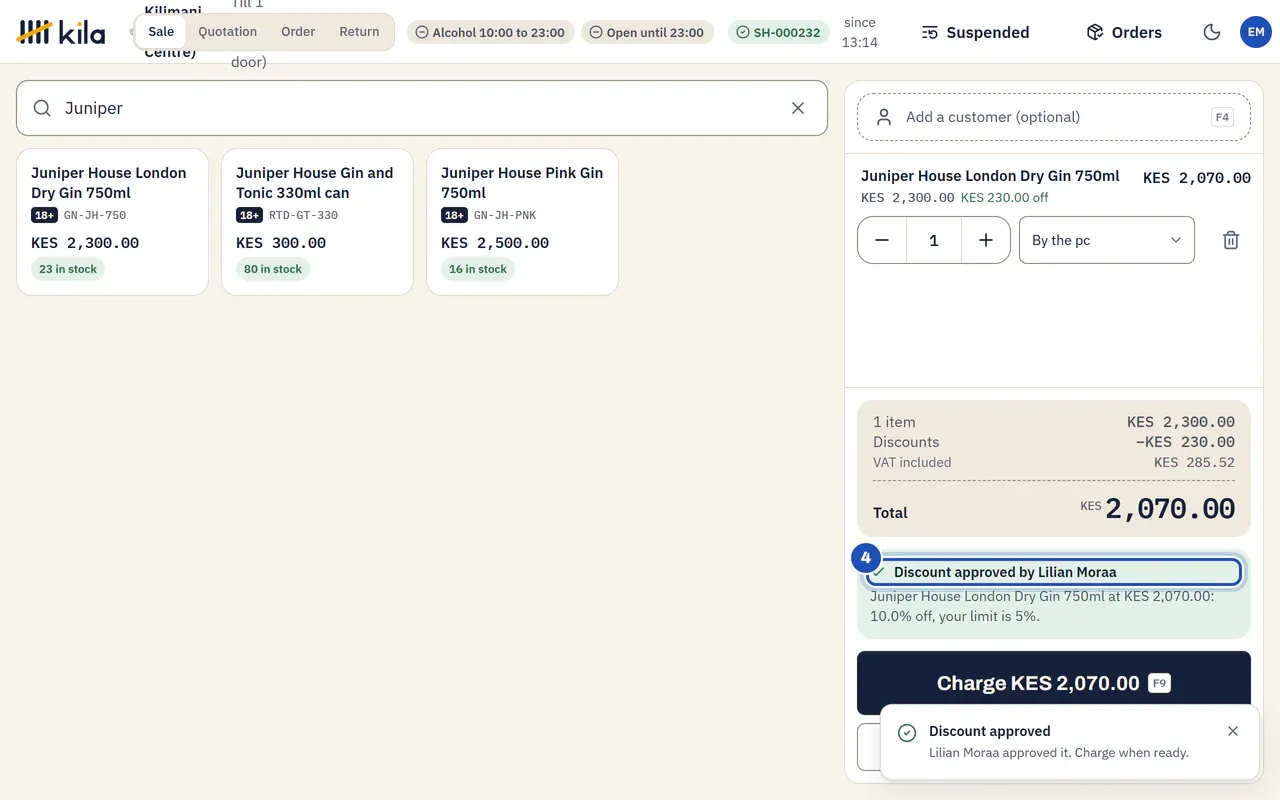This screenshot has width=1280, height=800.
Task: Expand the By the pc unit dropdown
Action: coord(1107,240)
